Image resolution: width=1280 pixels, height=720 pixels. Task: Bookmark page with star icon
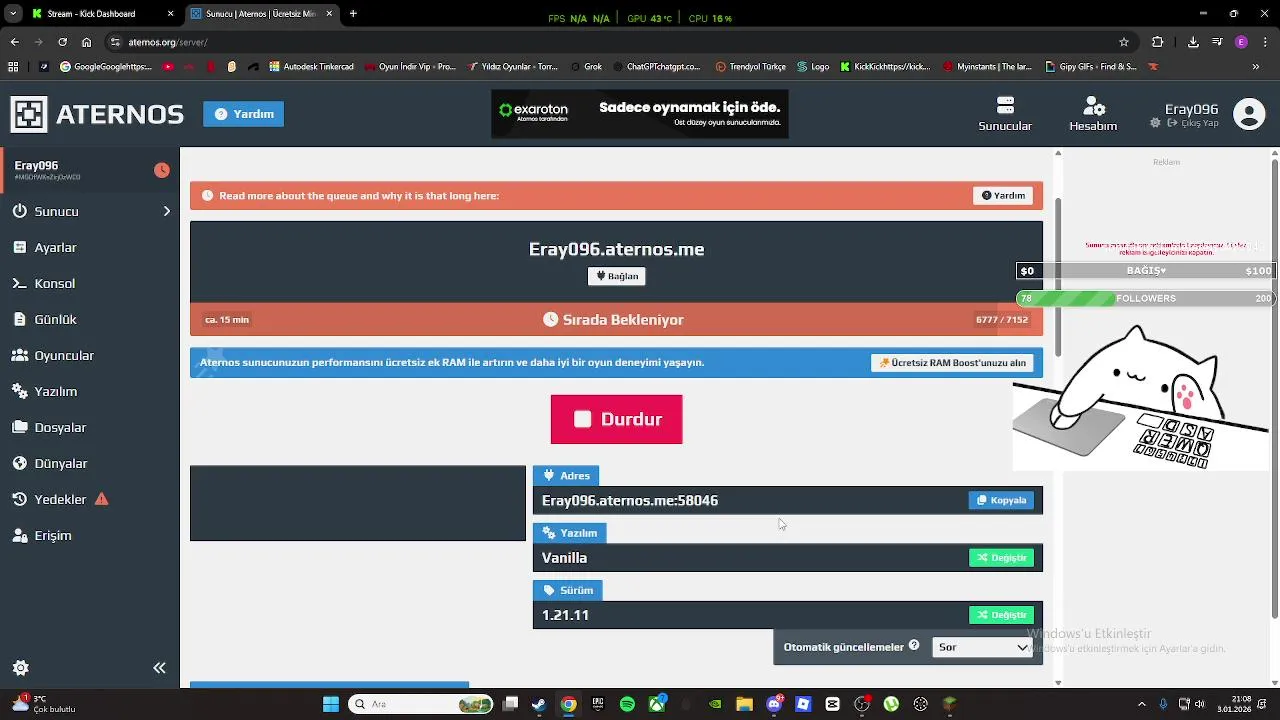click(x=1124, y=42)
